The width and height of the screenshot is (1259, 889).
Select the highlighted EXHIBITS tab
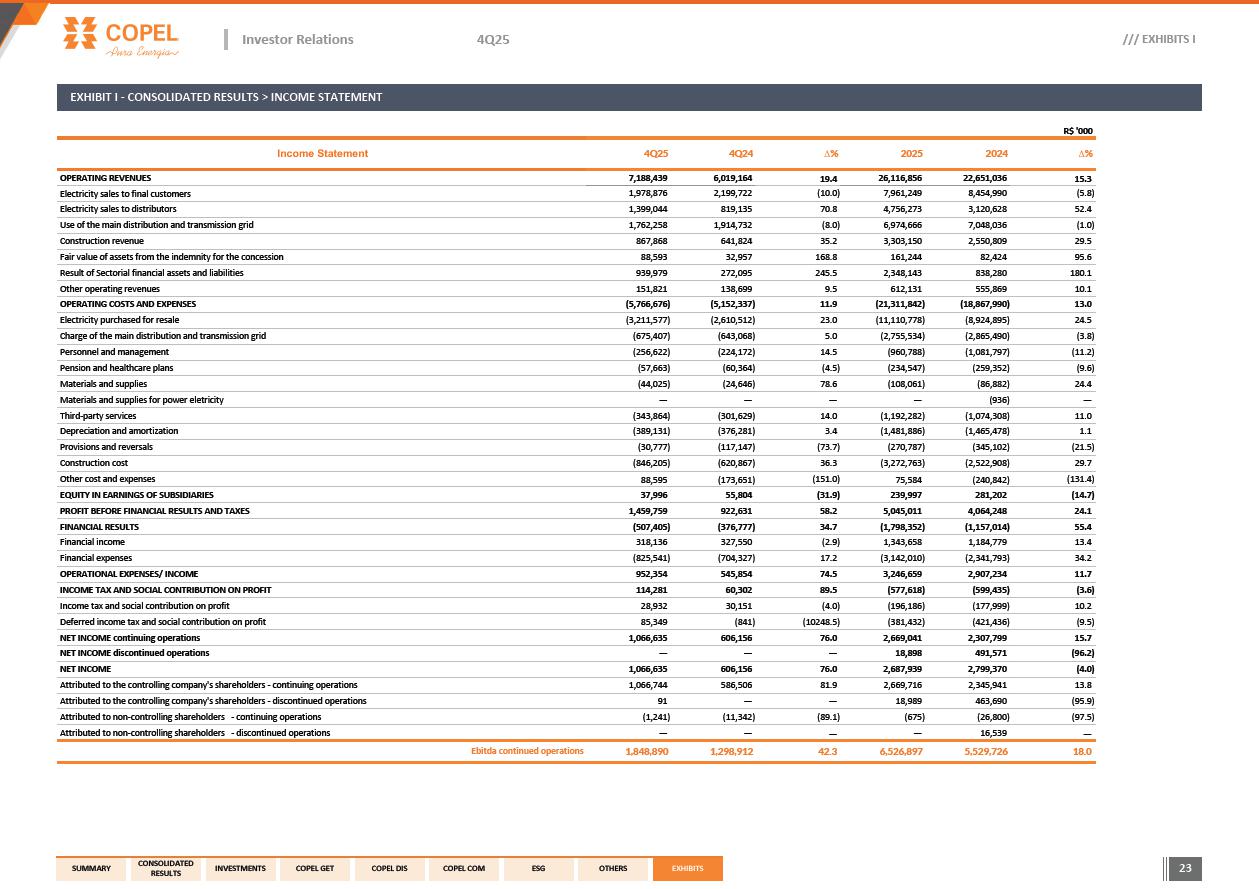click(688, 869)
